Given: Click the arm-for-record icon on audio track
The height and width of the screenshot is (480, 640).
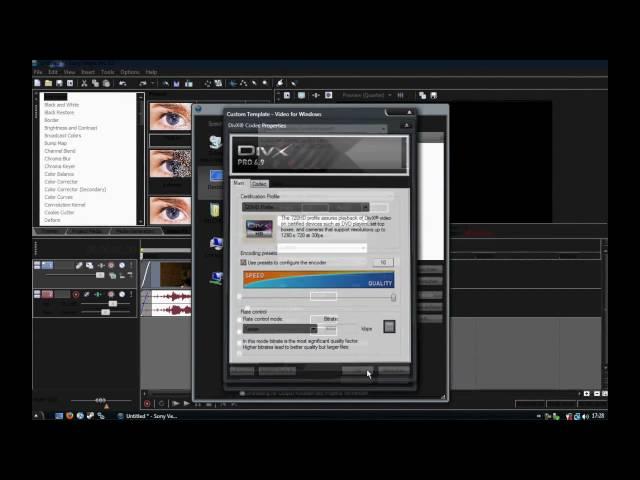Looking at the screenshot, I should coord(76,294).
